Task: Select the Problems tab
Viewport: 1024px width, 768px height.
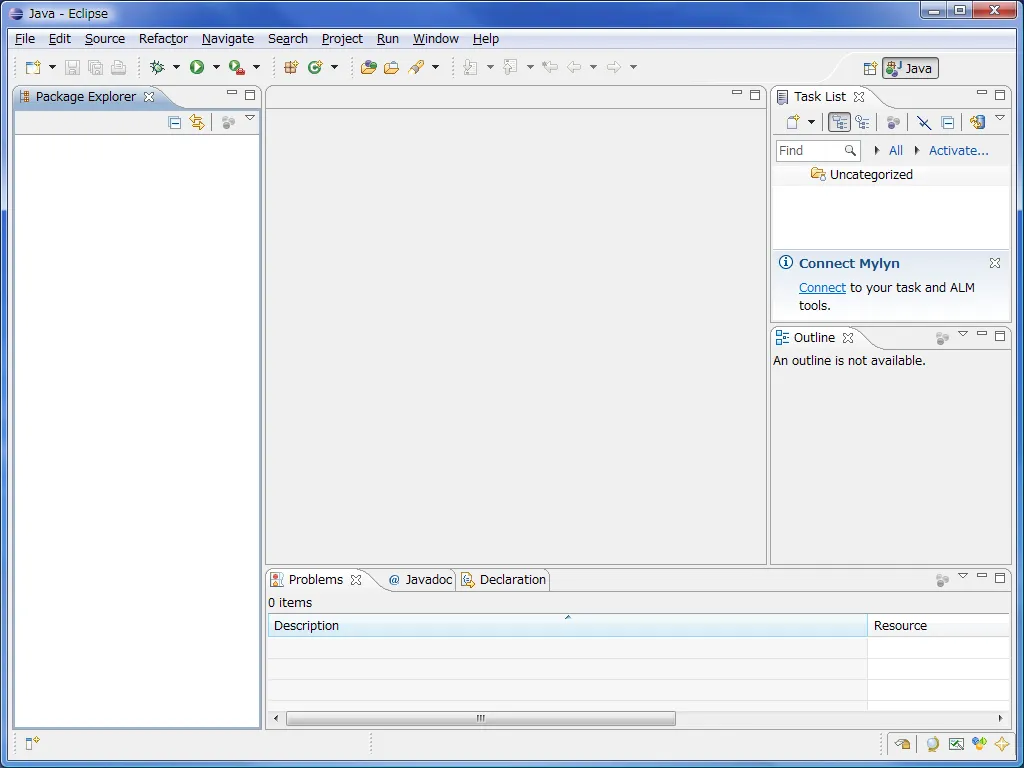Action: (315, 580)
